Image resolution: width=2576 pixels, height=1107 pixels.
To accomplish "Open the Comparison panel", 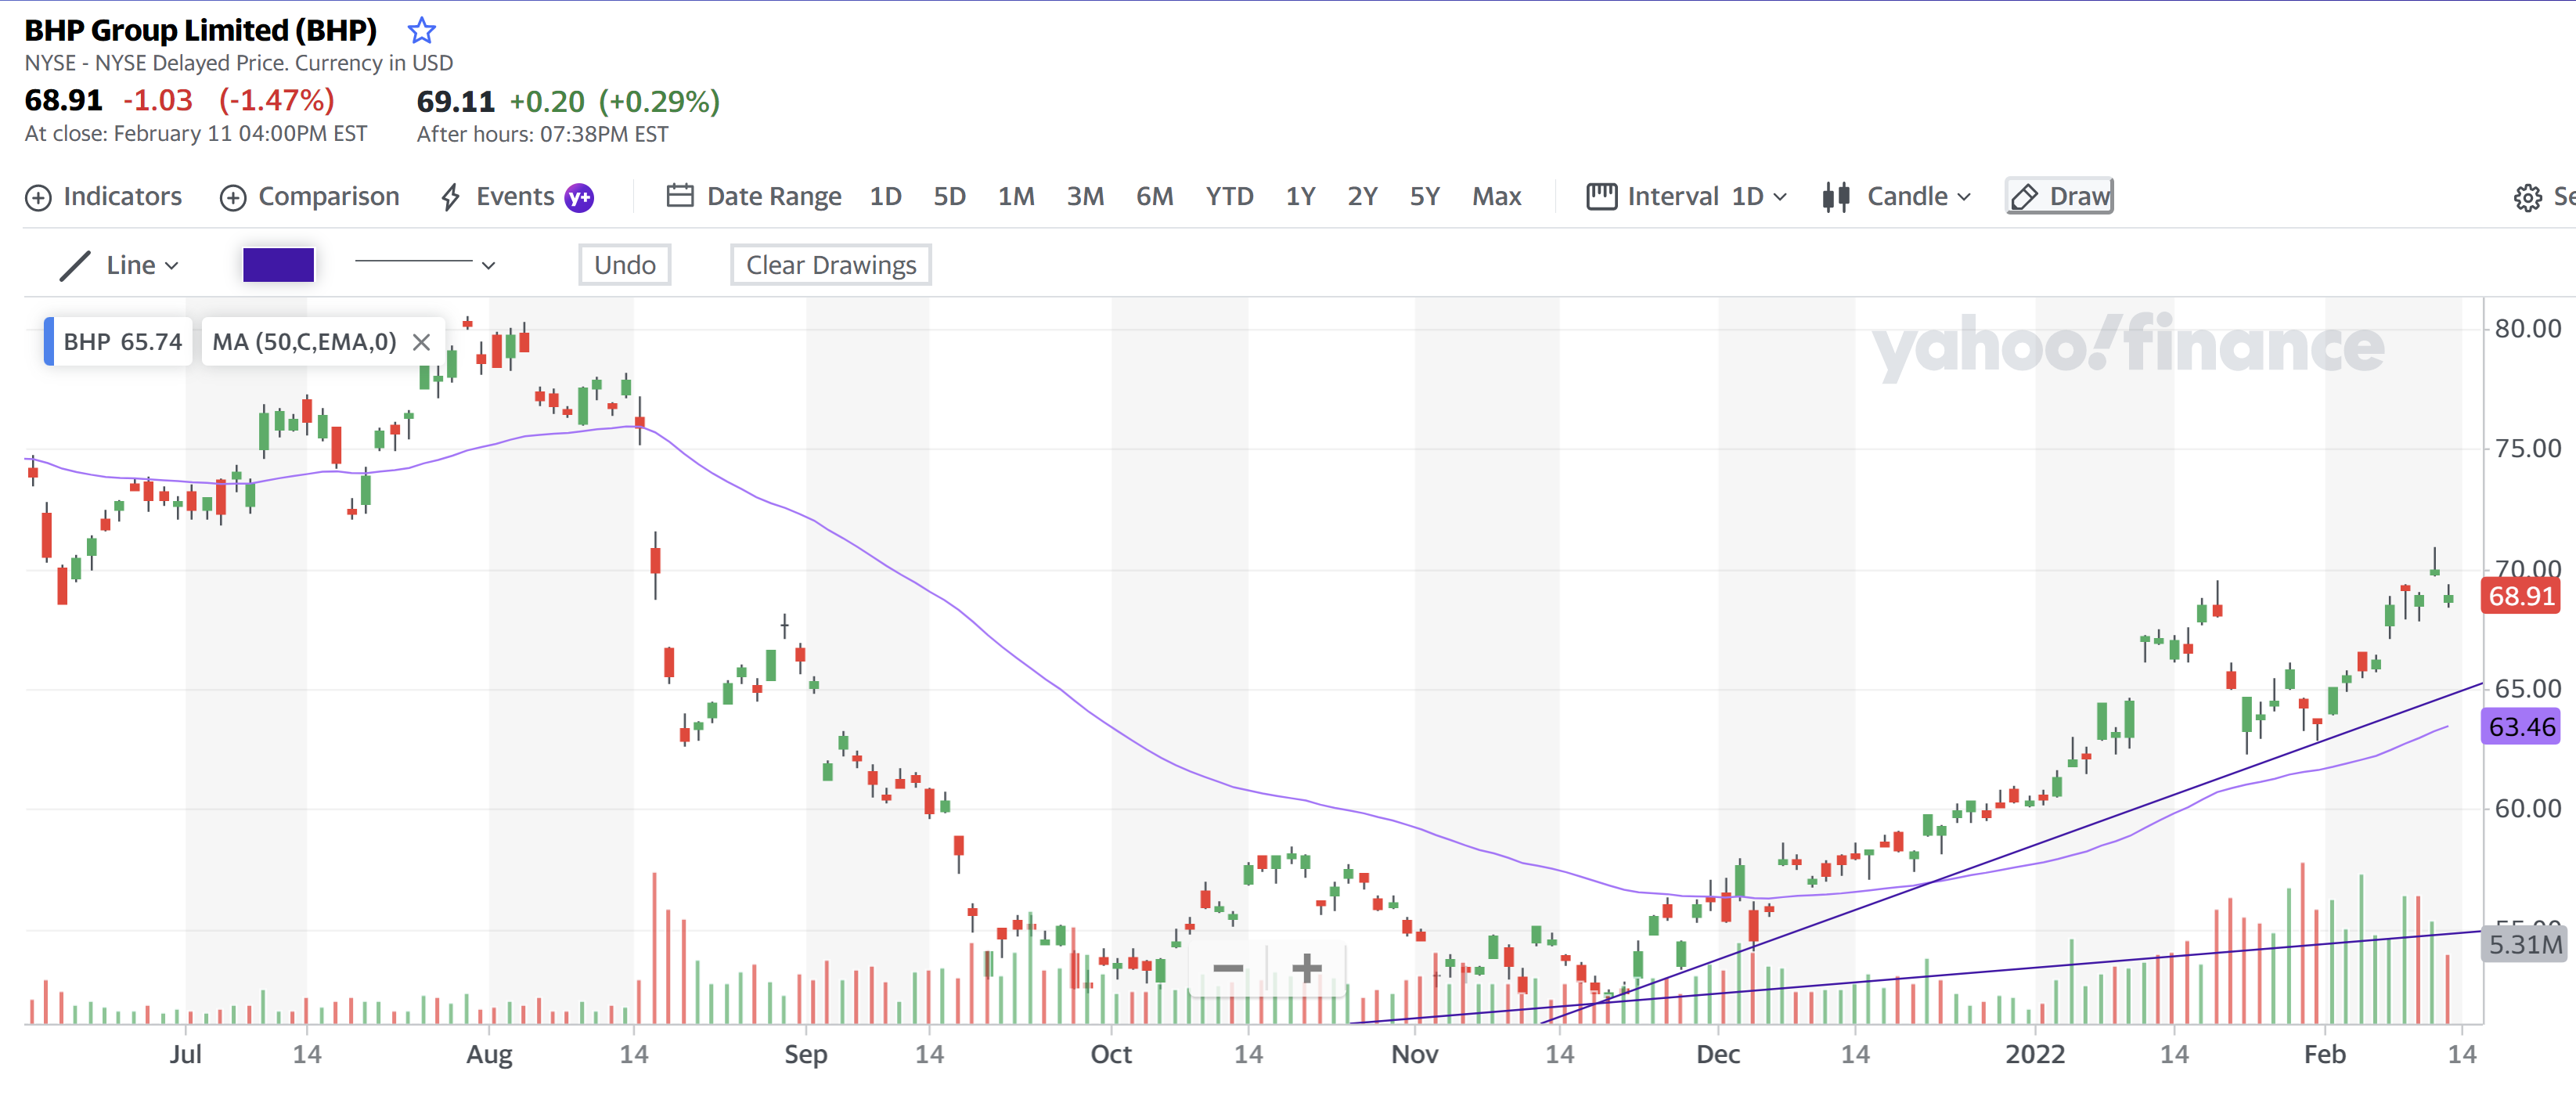I will click(310, 197).
